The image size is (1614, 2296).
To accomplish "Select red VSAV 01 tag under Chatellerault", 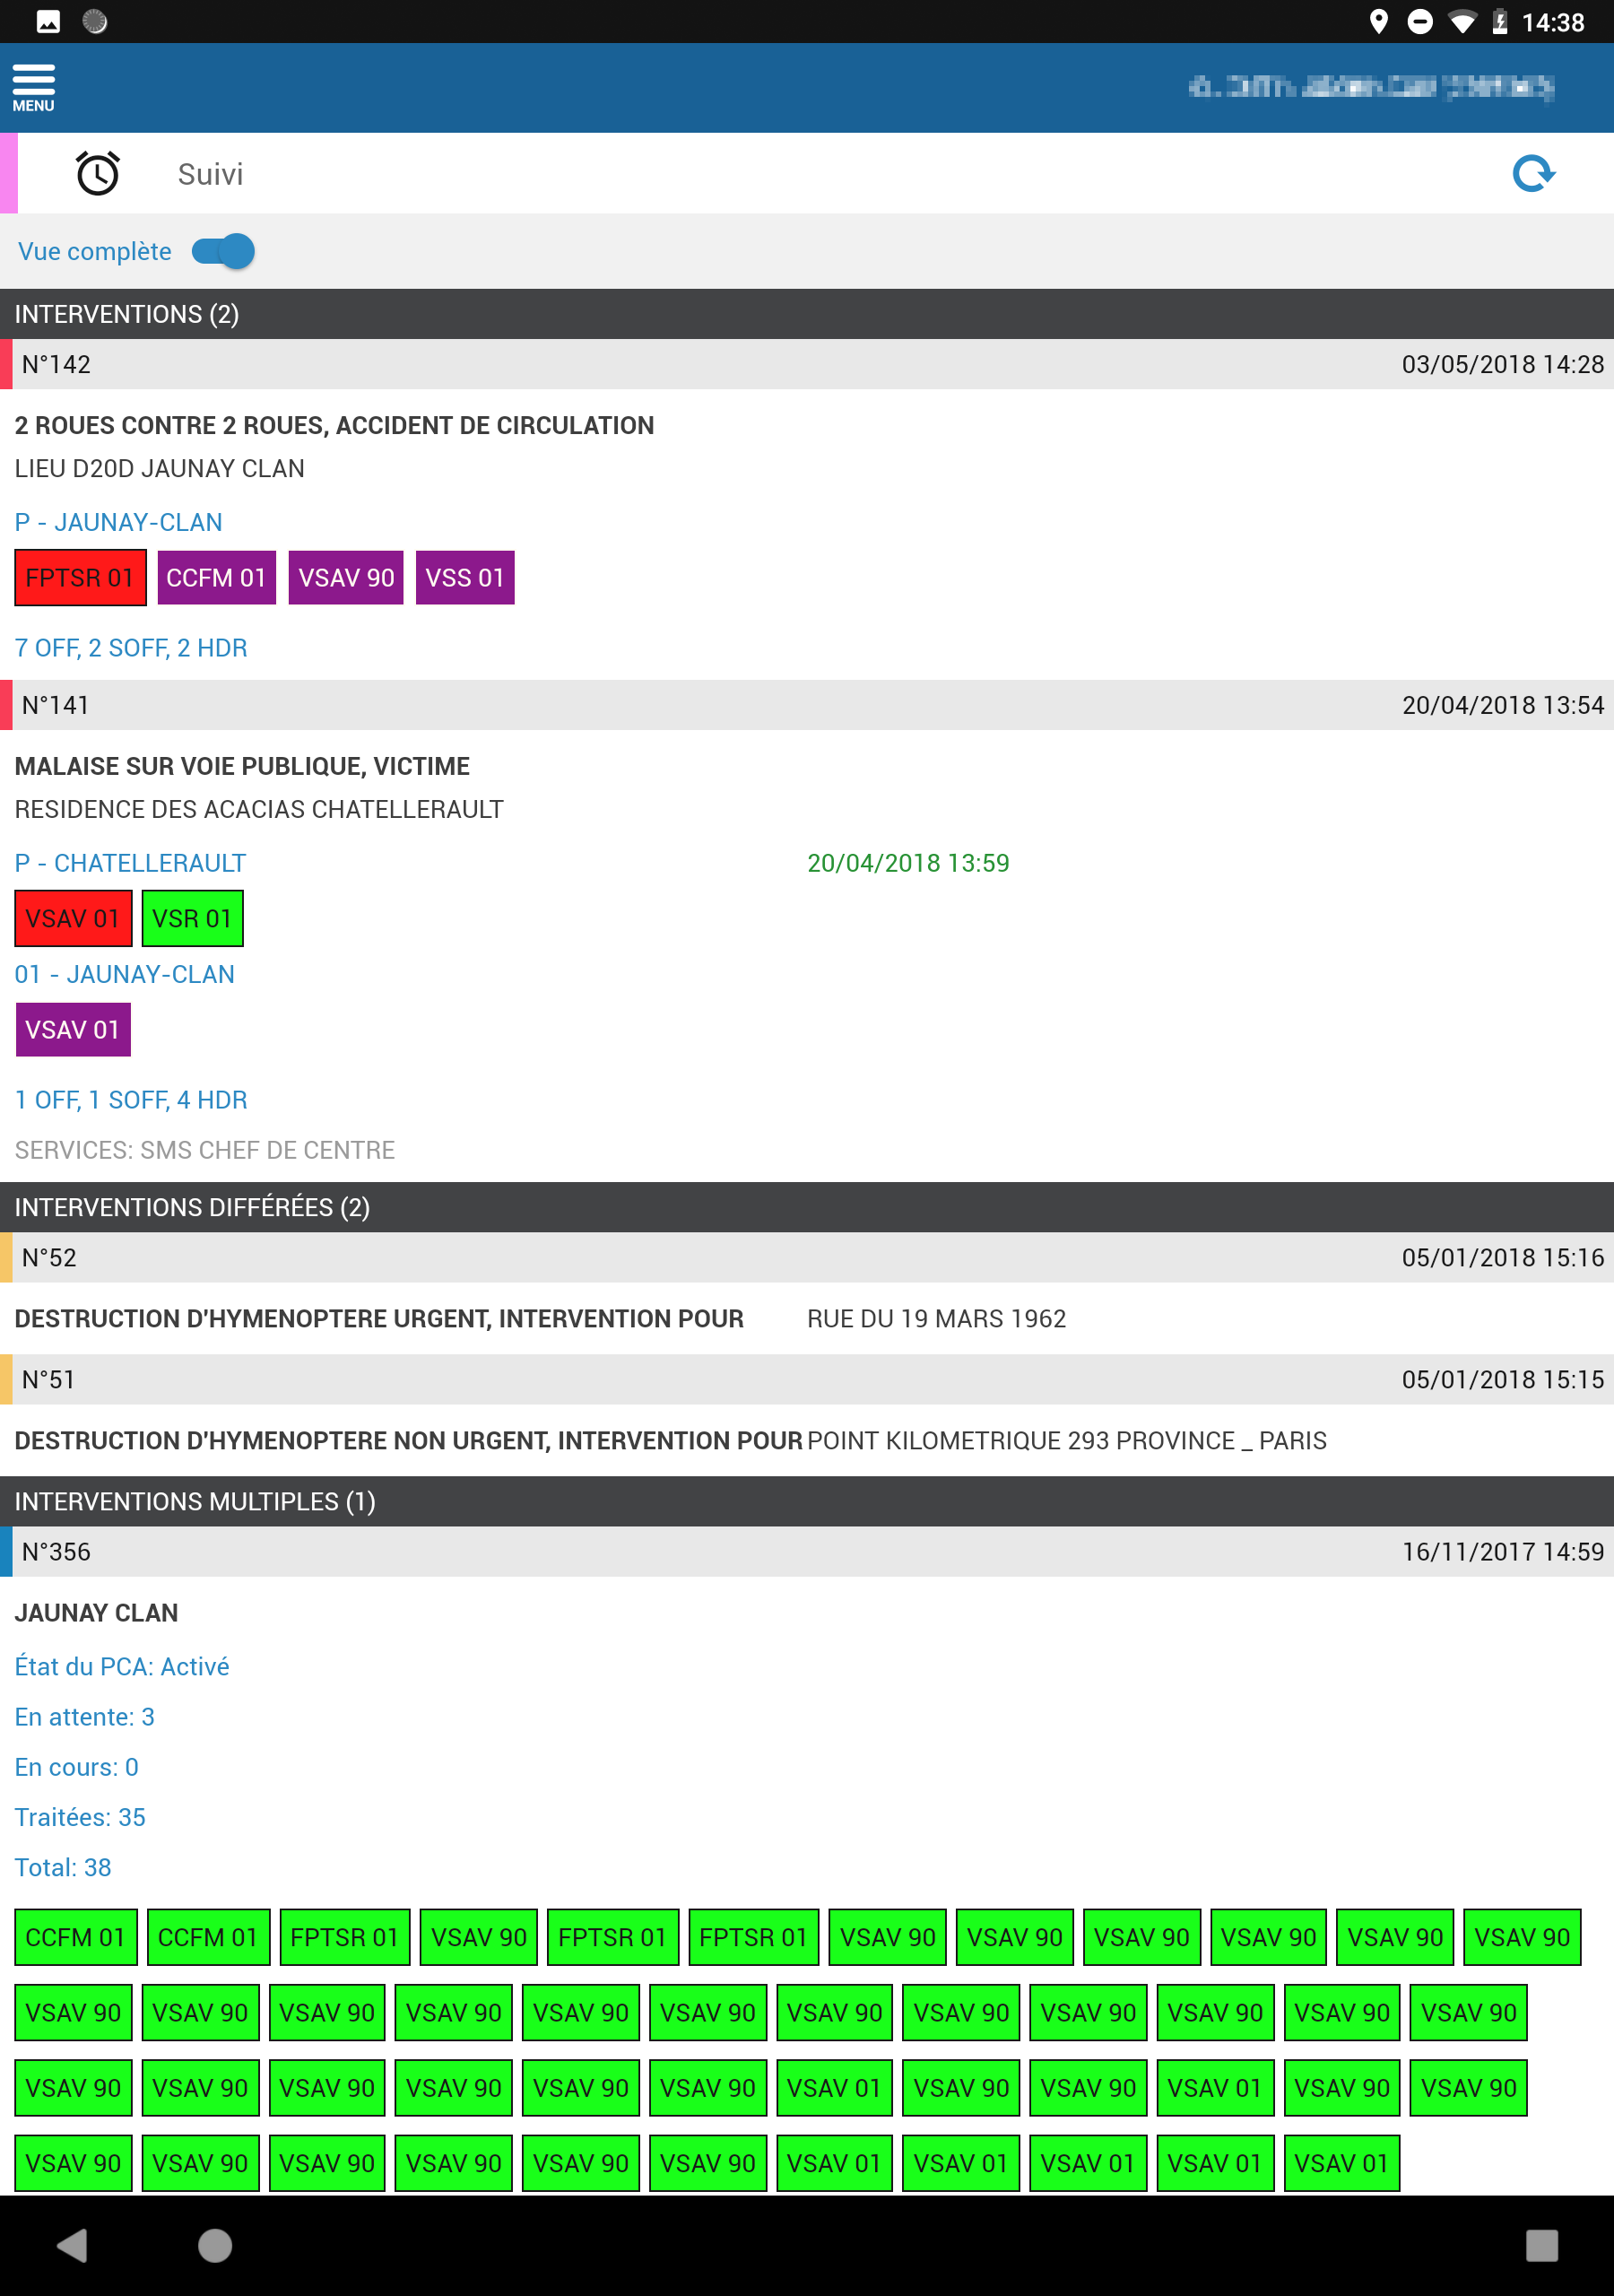I will click(x=73, y=918).
